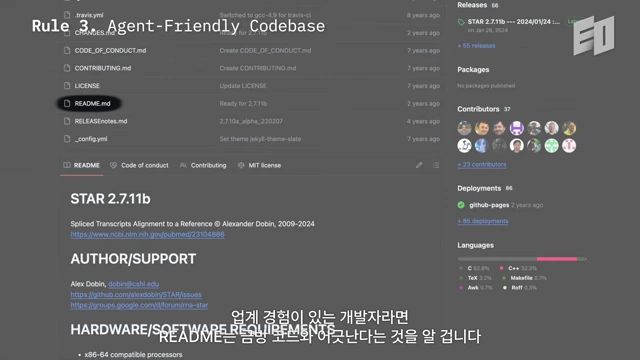The width and height of the screenshot is (640, 360).
Task: Click MIT license scale icon
Action: (241, 165)
